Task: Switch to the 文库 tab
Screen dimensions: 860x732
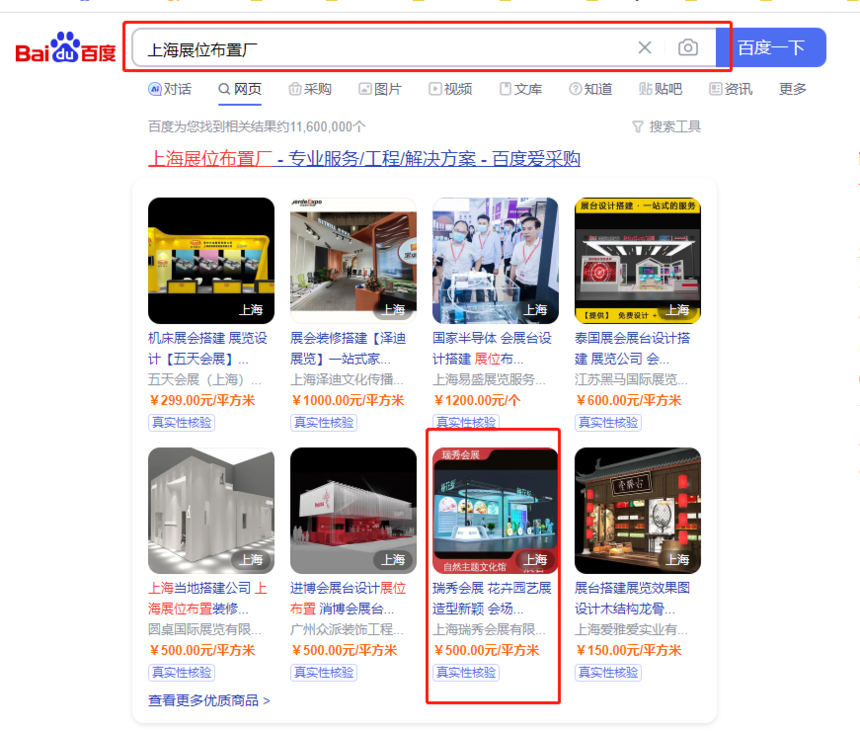Action: tap(521, 89)
